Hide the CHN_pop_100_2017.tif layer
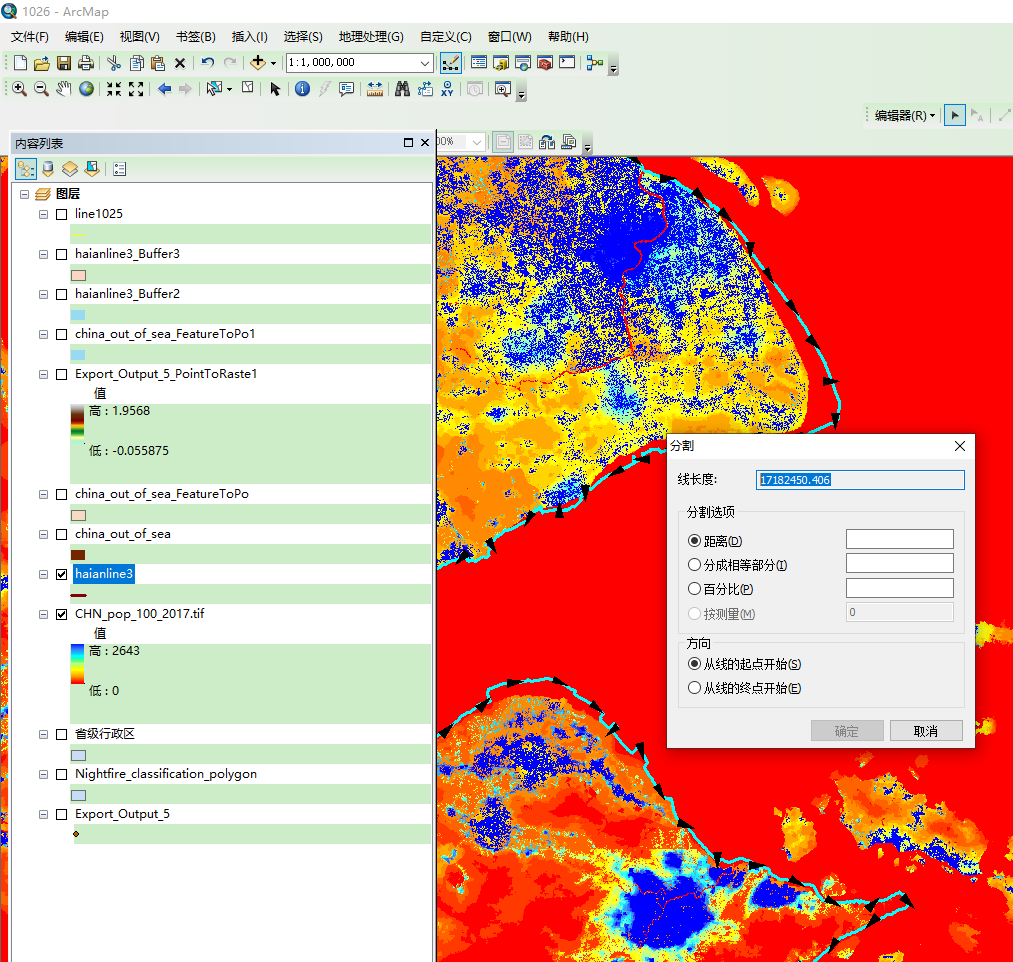 tap(61, 614)
